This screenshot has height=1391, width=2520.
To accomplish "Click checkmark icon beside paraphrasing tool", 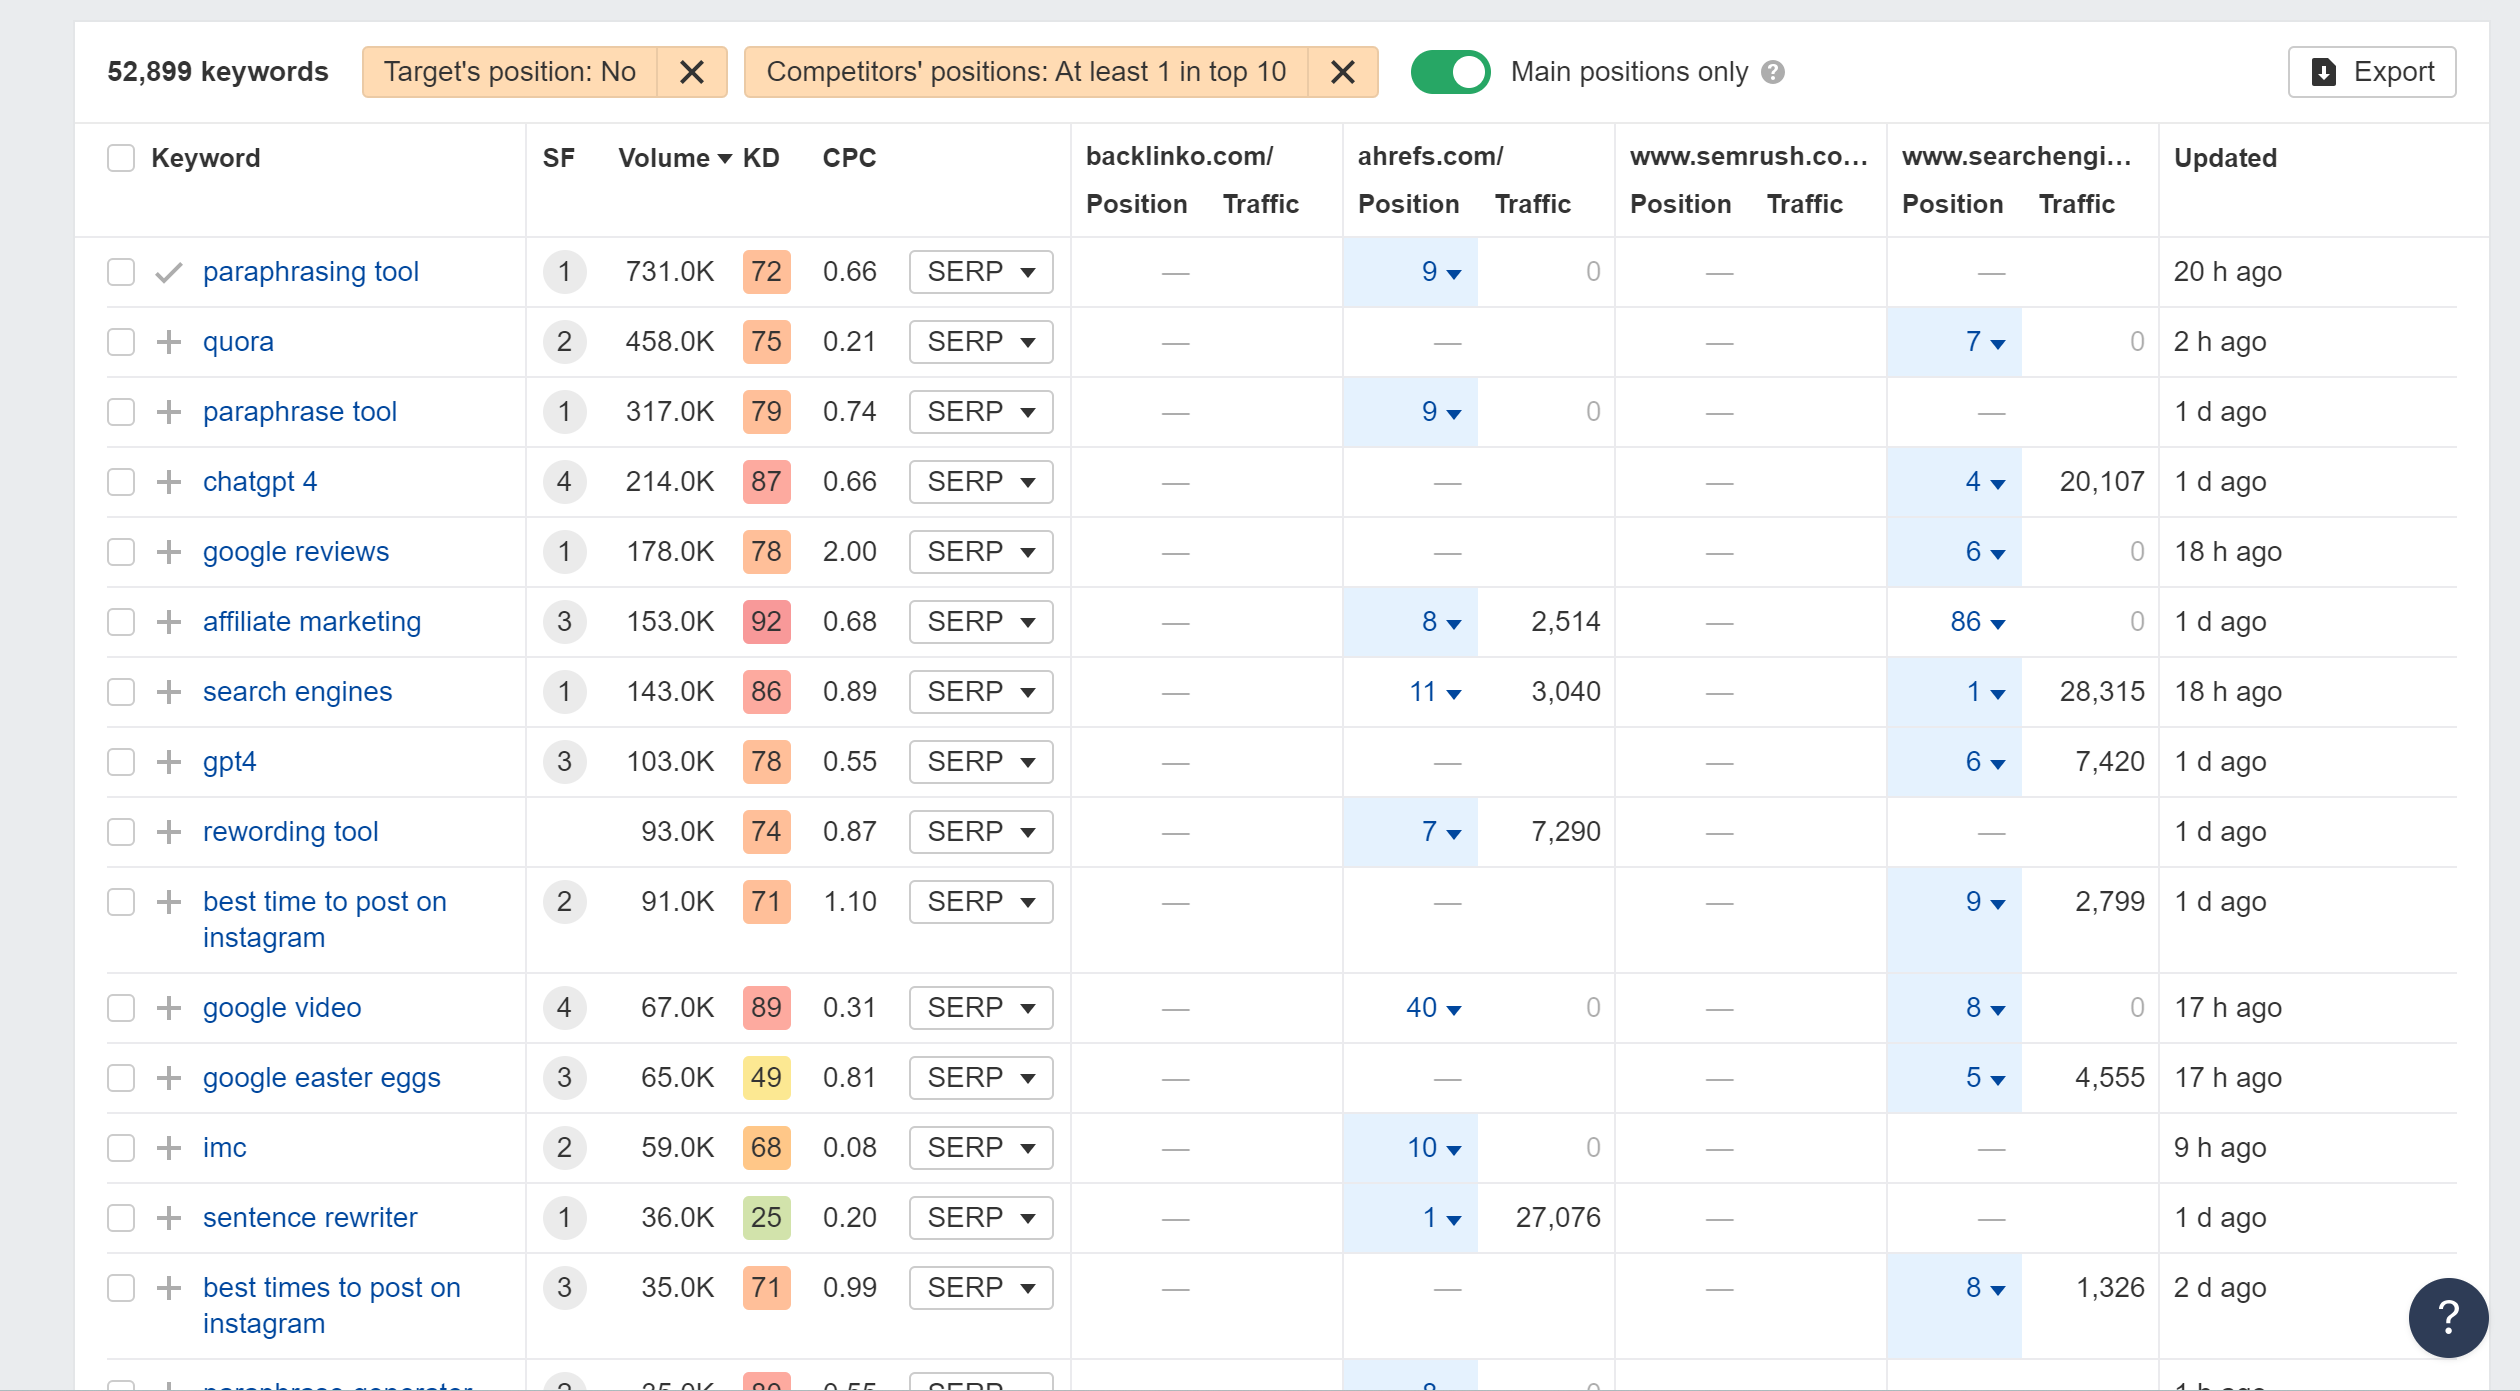I will [169, 272].
